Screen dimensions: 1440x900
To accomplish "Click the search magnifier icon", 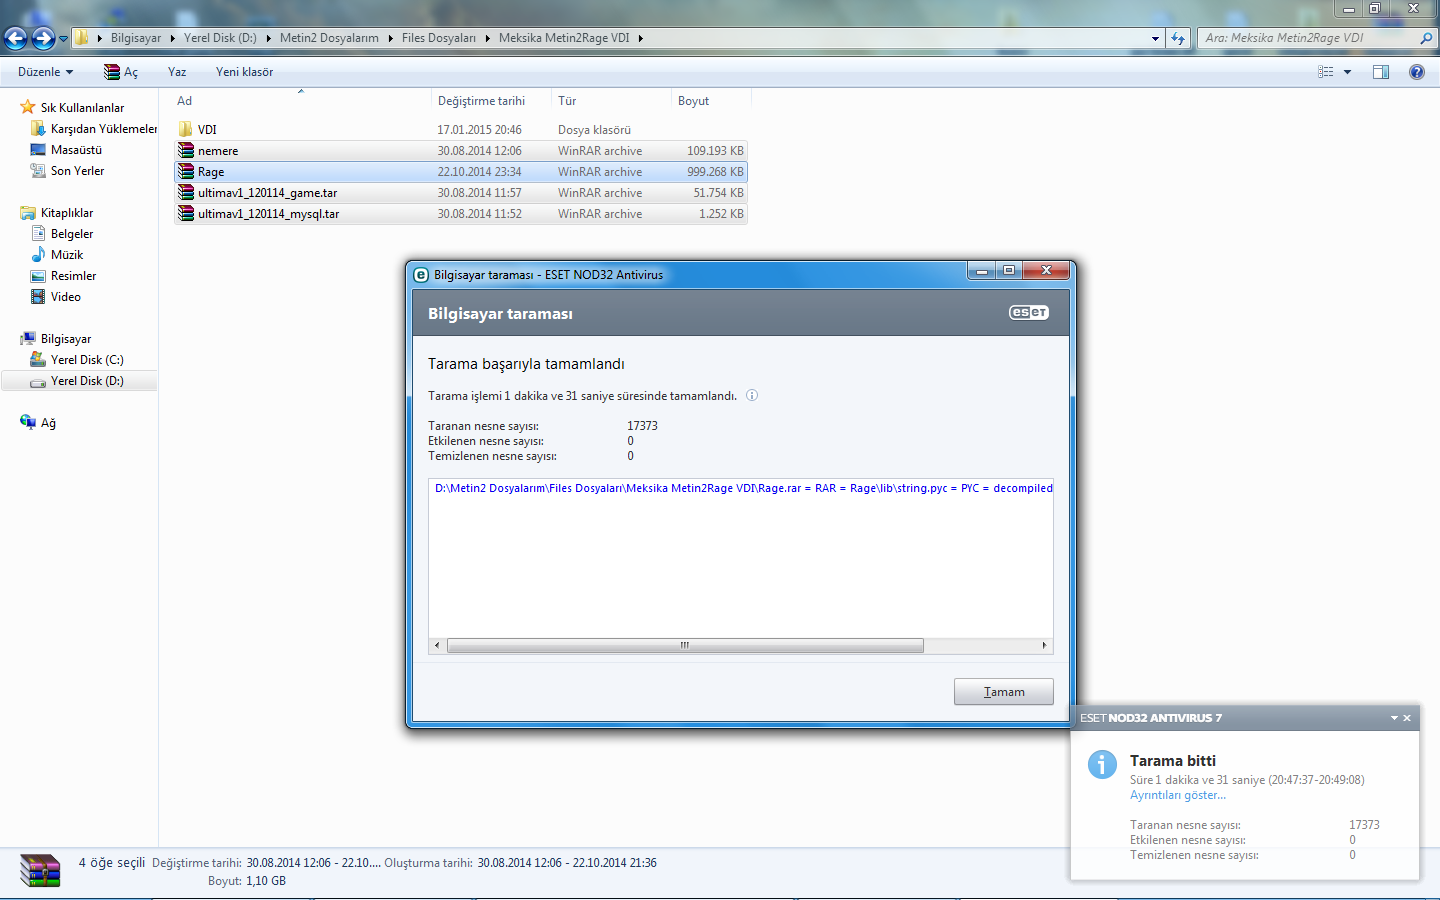I will (x=1427, y=38).
